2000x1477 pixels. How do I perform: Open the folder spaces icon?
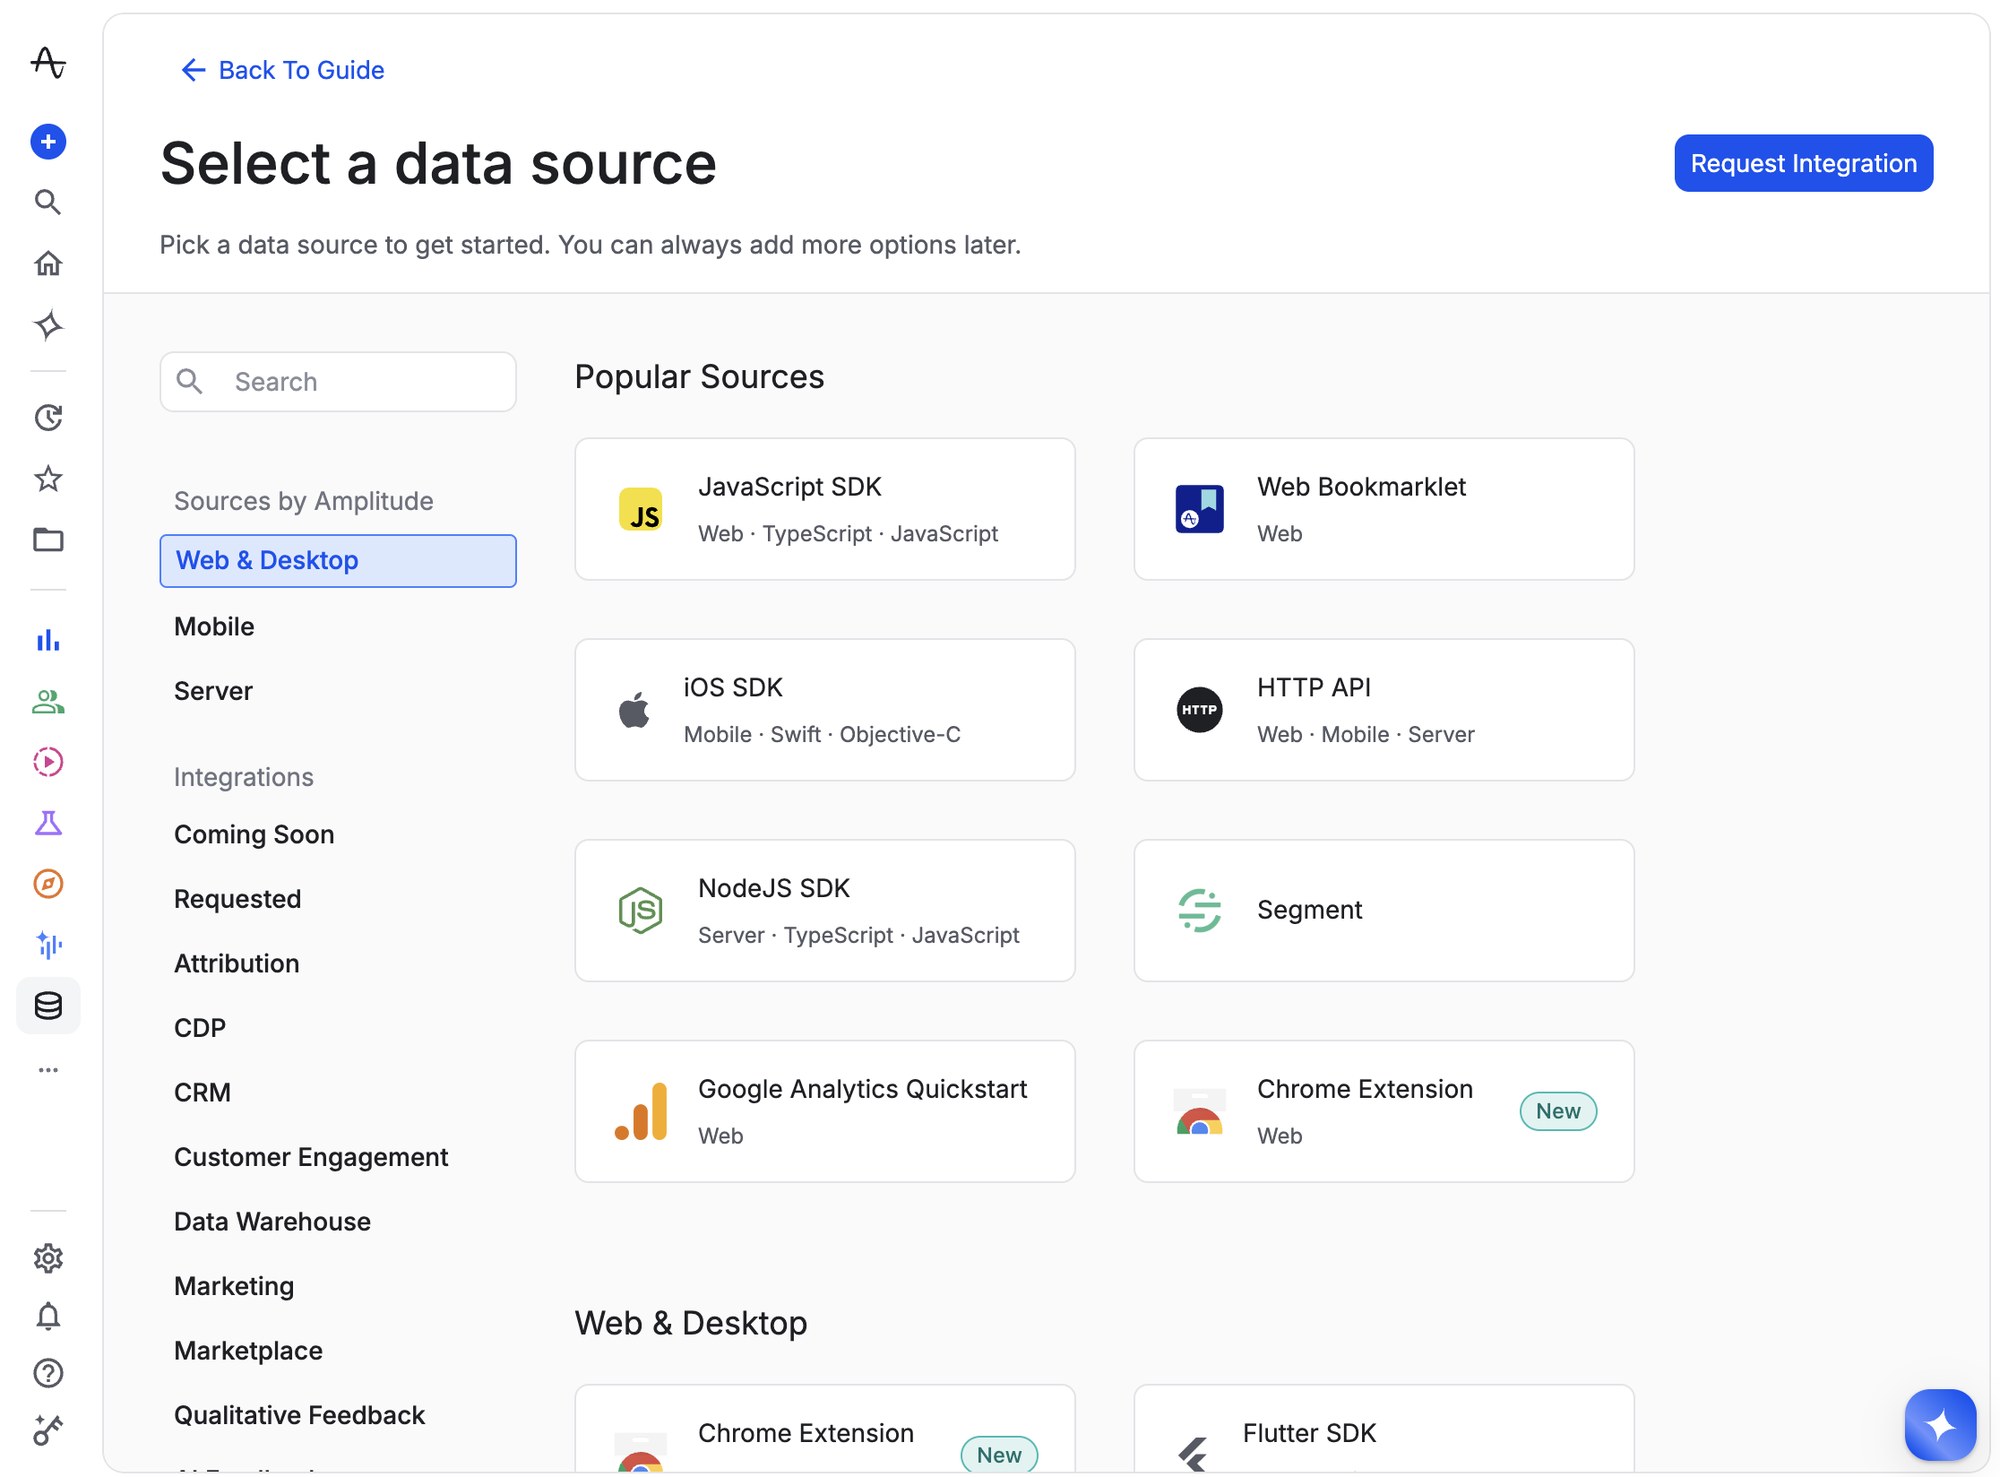click(48, 540)
